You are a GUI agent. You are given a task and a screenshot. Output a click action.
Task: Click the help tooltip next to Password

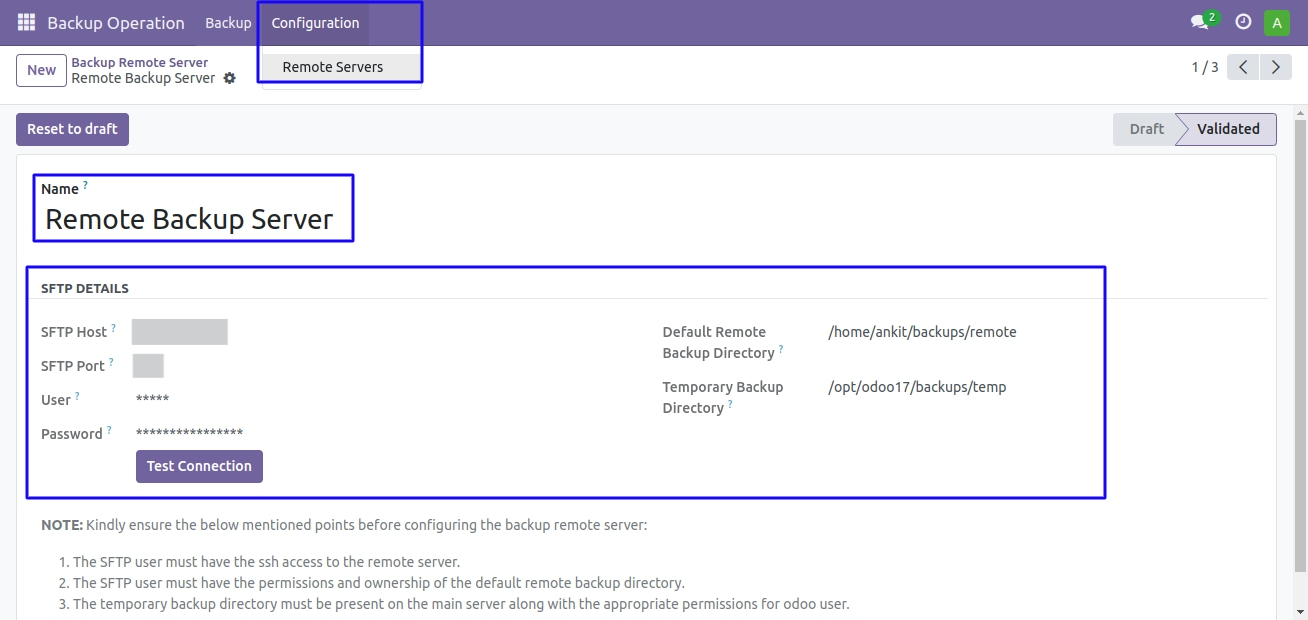pyautogui.click(x=110, y=430)
